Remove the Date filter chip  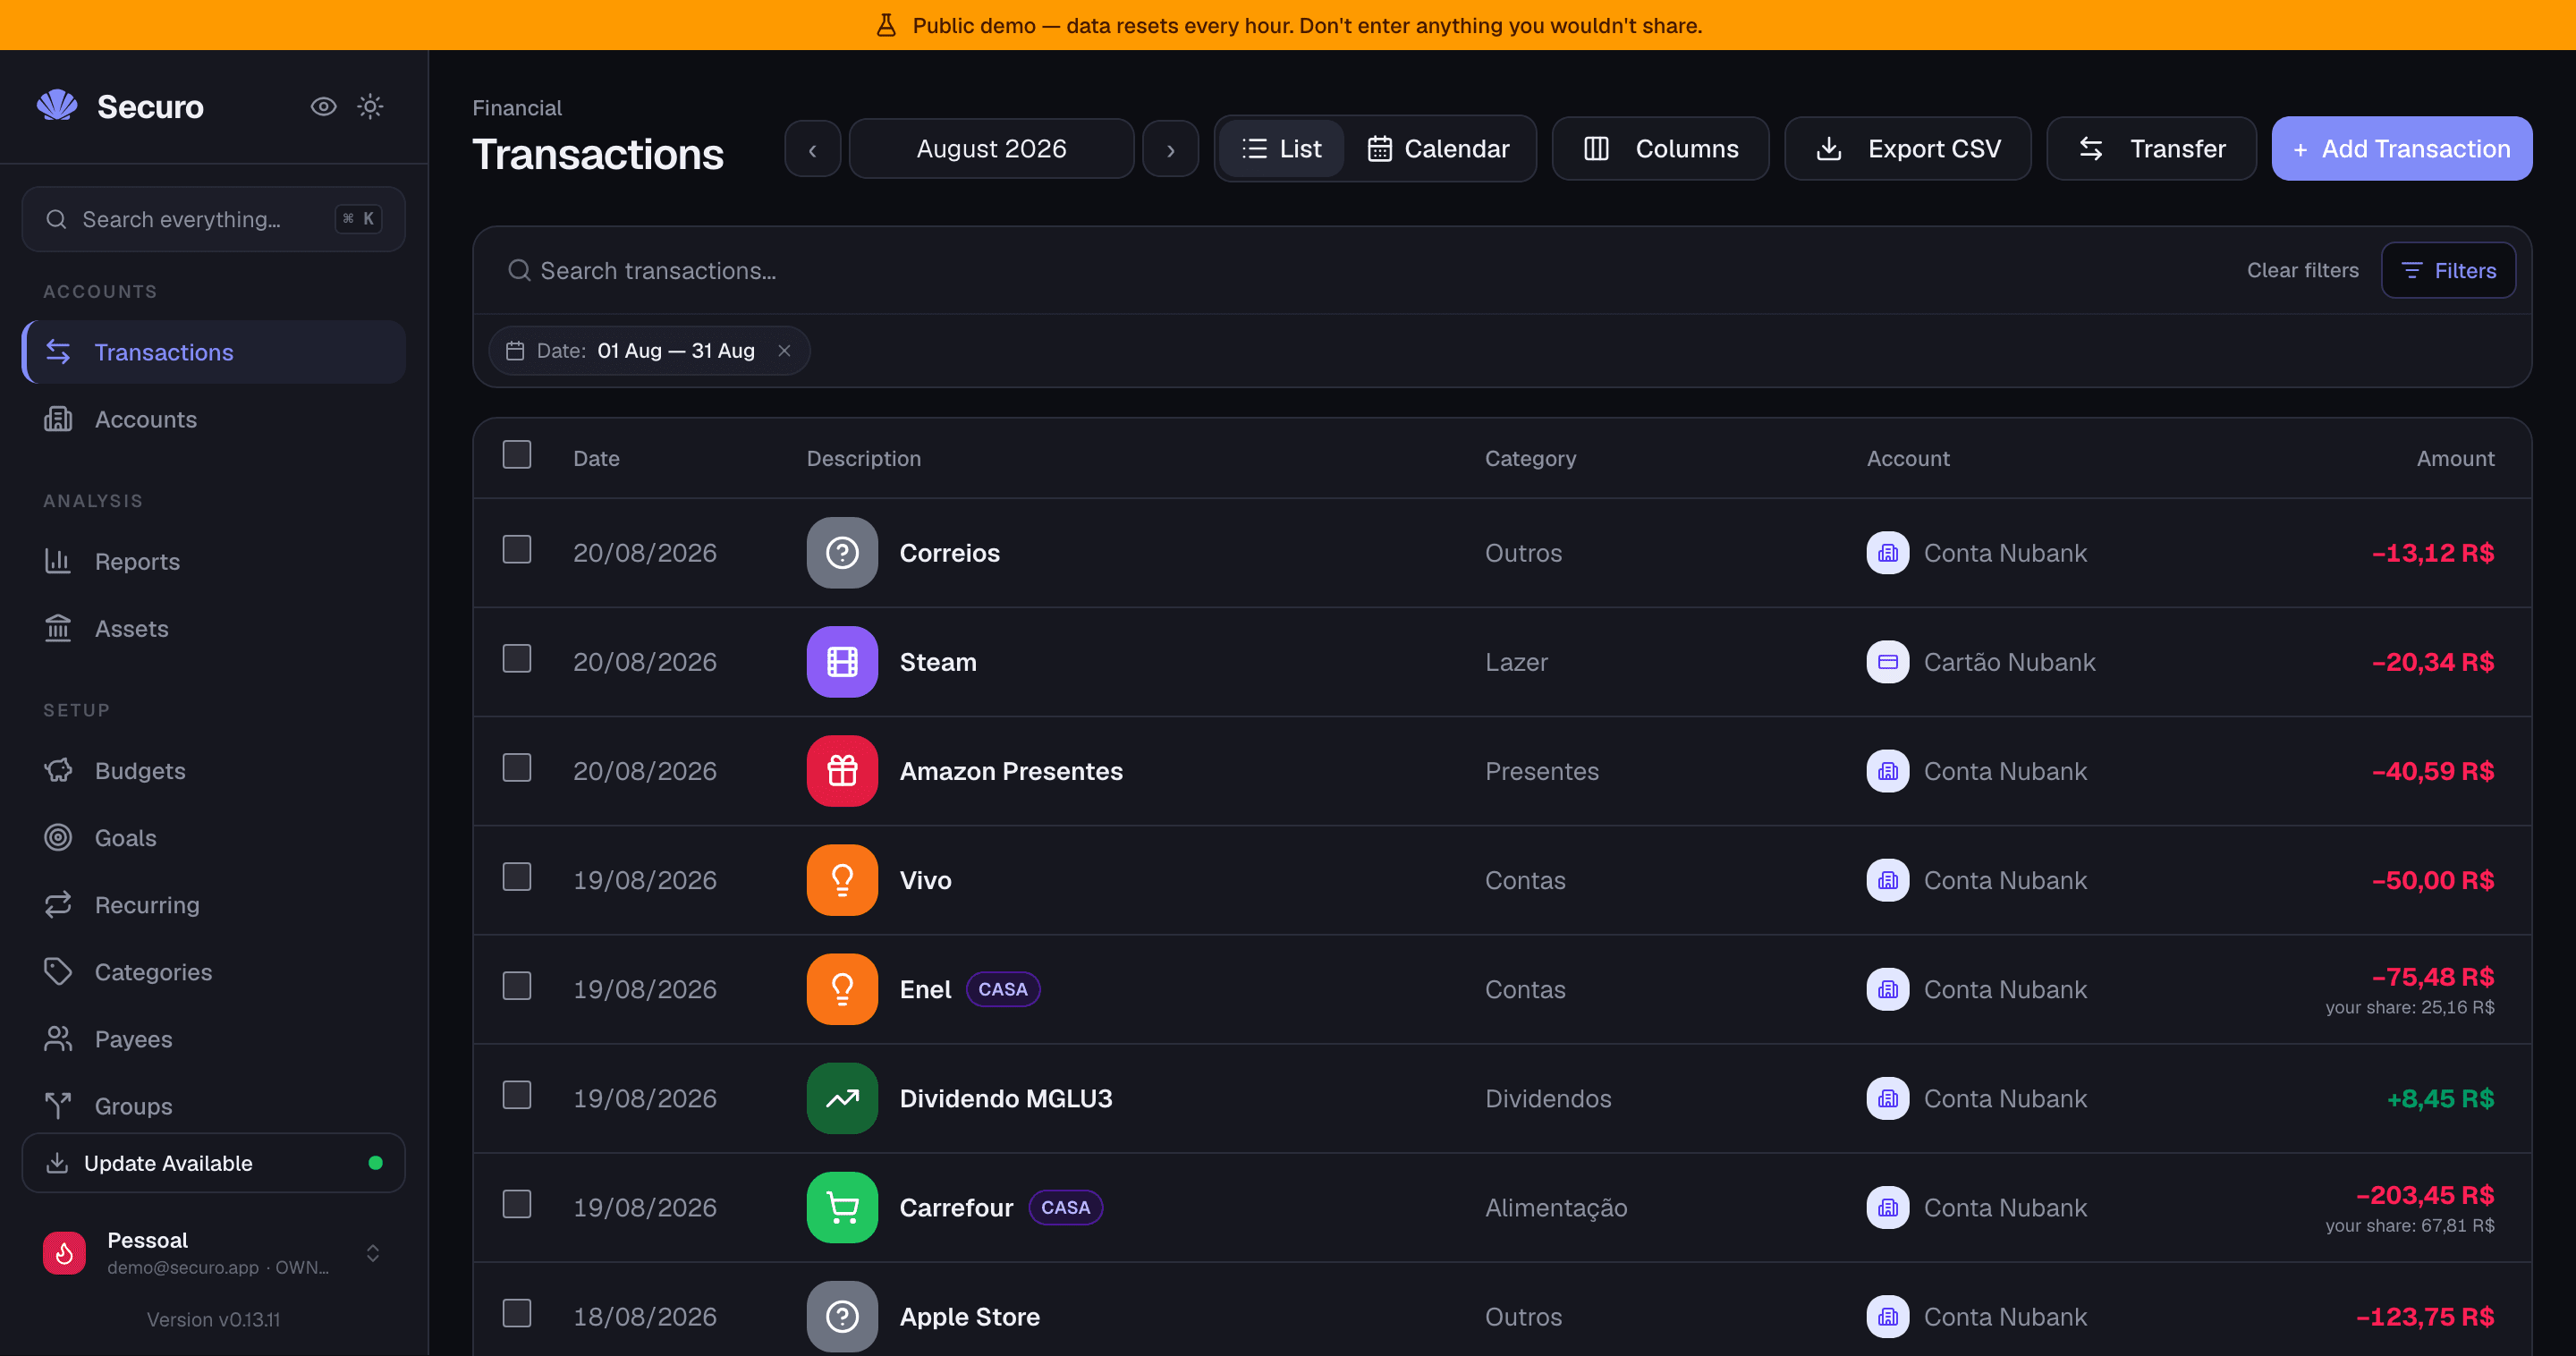pos(784,351)
